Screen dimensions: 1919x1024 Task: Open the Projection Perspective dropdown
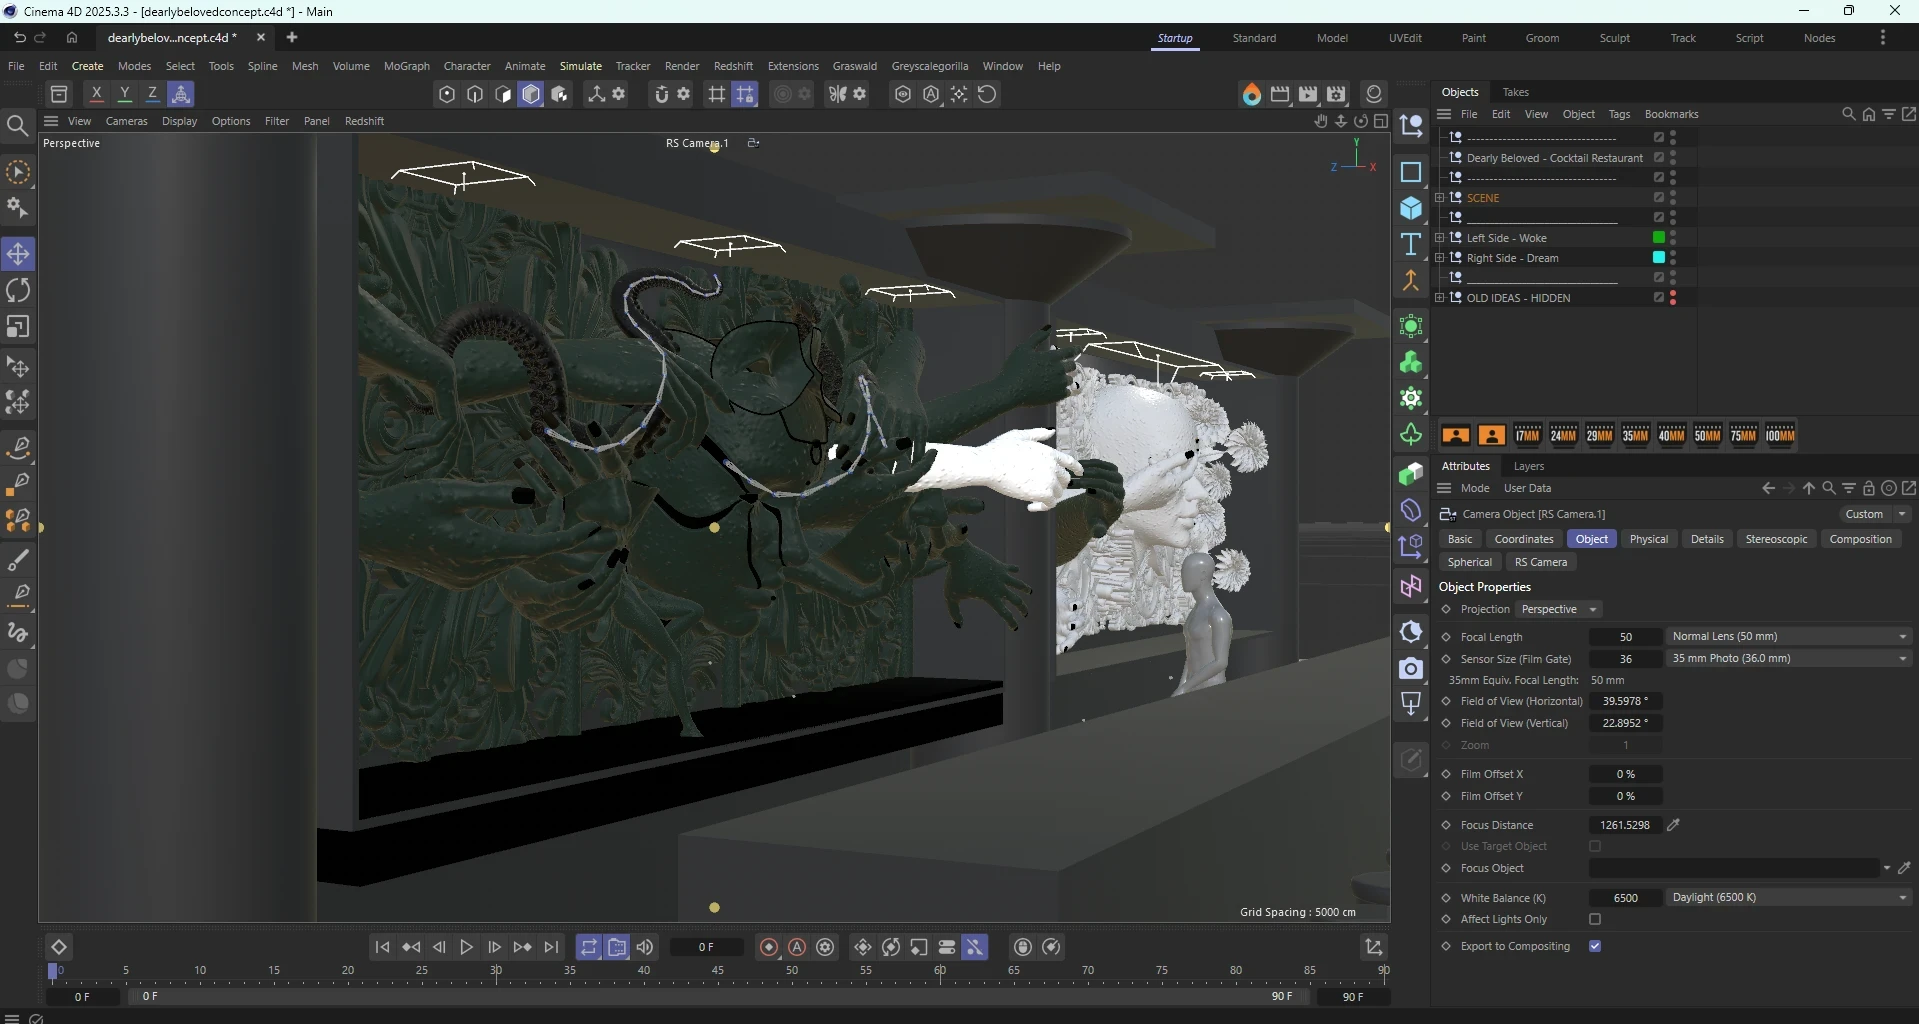(x=1559, y=609)
